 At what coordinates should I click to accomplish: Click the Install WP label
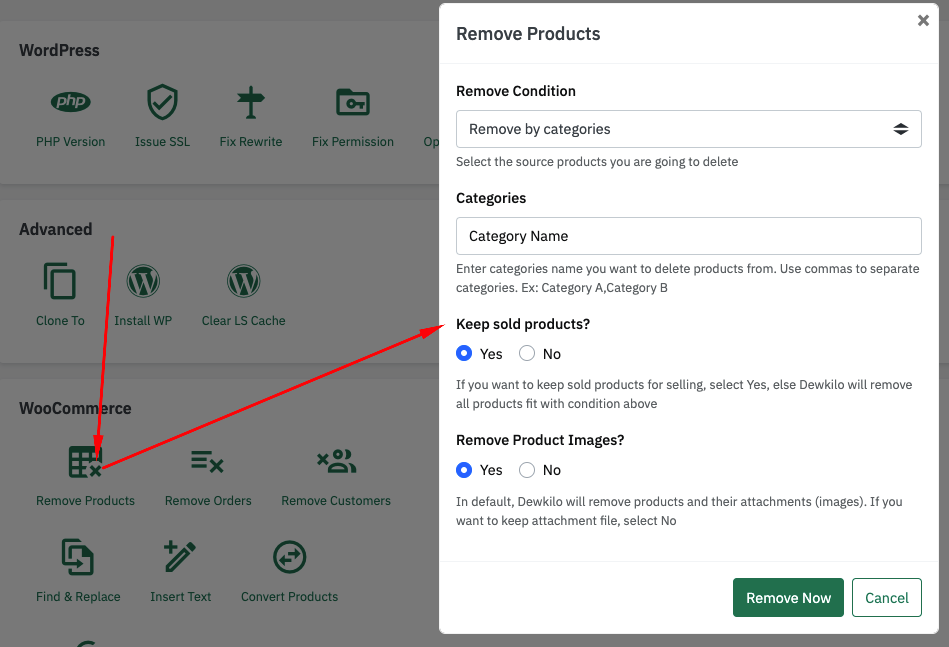pyautogui.click(x=143, y=321)
